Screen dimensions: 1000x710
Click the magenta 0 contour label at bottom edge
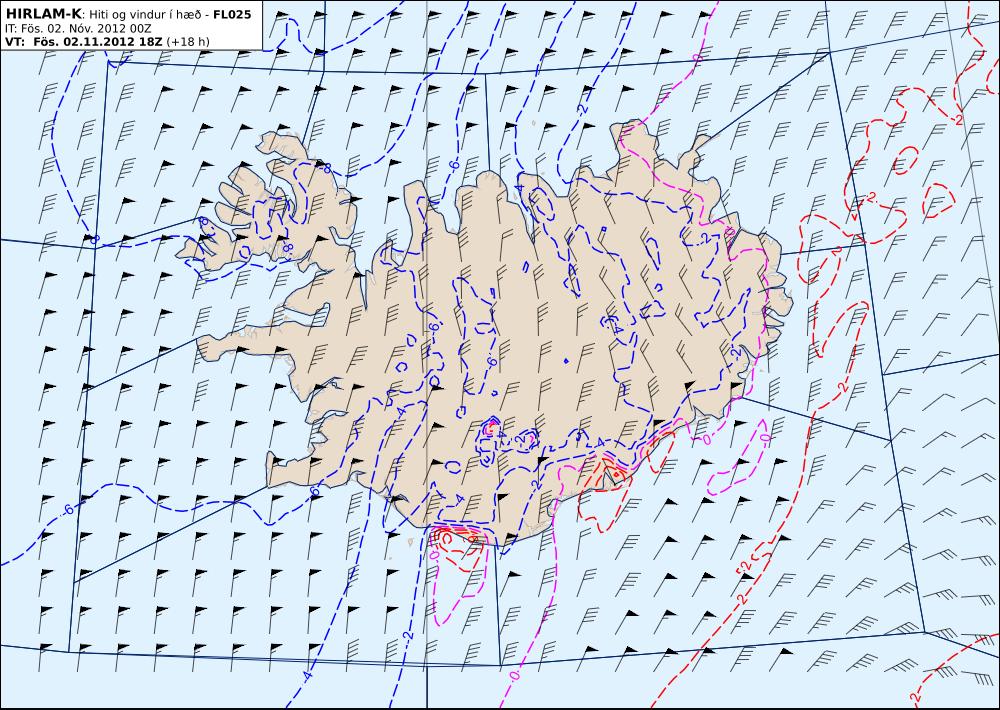click(513, 674)
